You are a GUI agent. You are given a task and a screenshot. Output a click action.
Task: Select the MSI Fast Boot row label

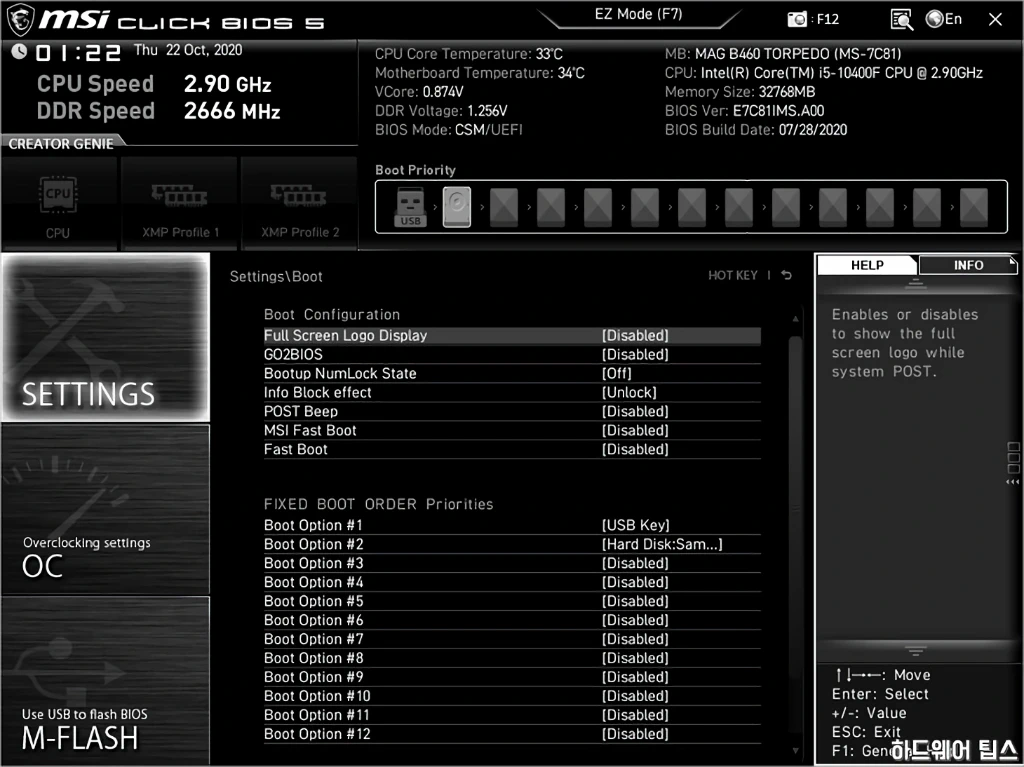310,431
